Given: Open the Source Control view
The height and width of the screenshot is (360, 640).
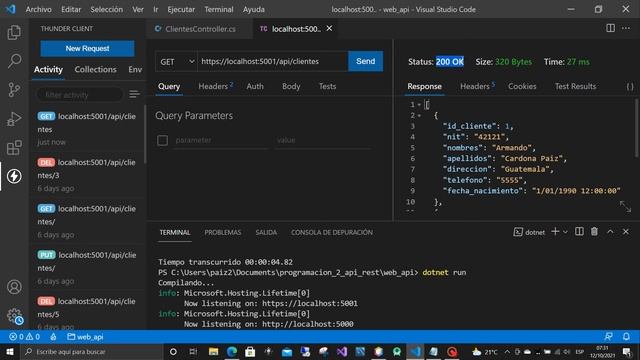Looking at the screenshot, I should point(14,89).
